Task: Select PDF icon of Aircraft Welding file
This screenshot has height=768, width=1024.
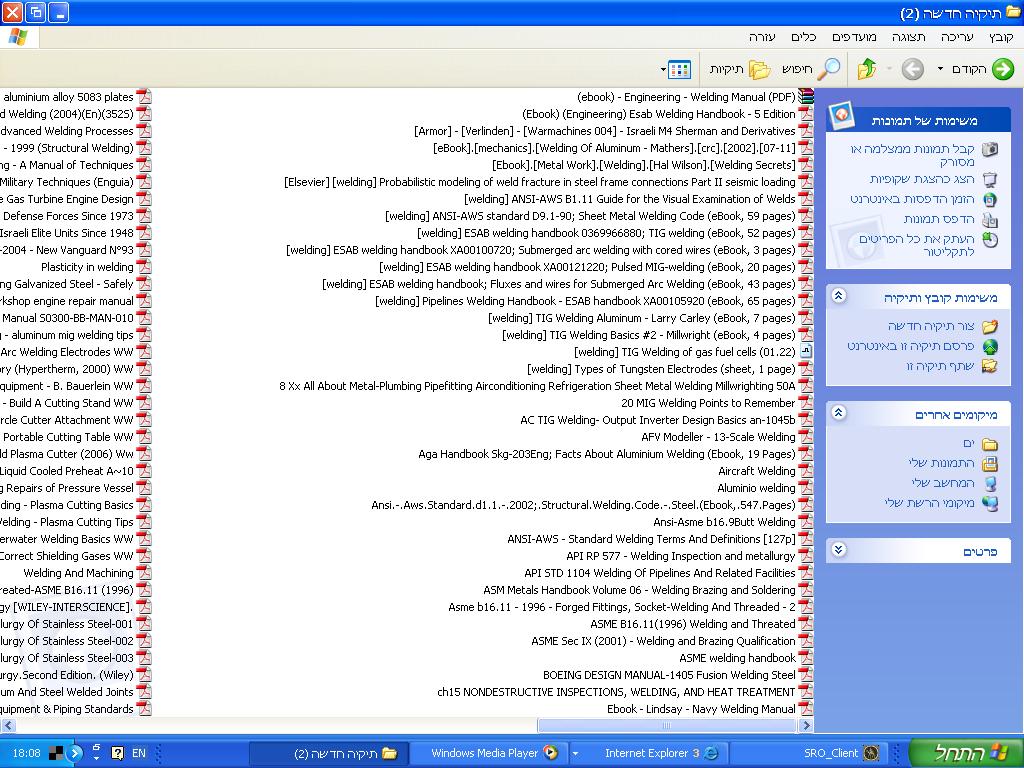Action: point(805,471)
